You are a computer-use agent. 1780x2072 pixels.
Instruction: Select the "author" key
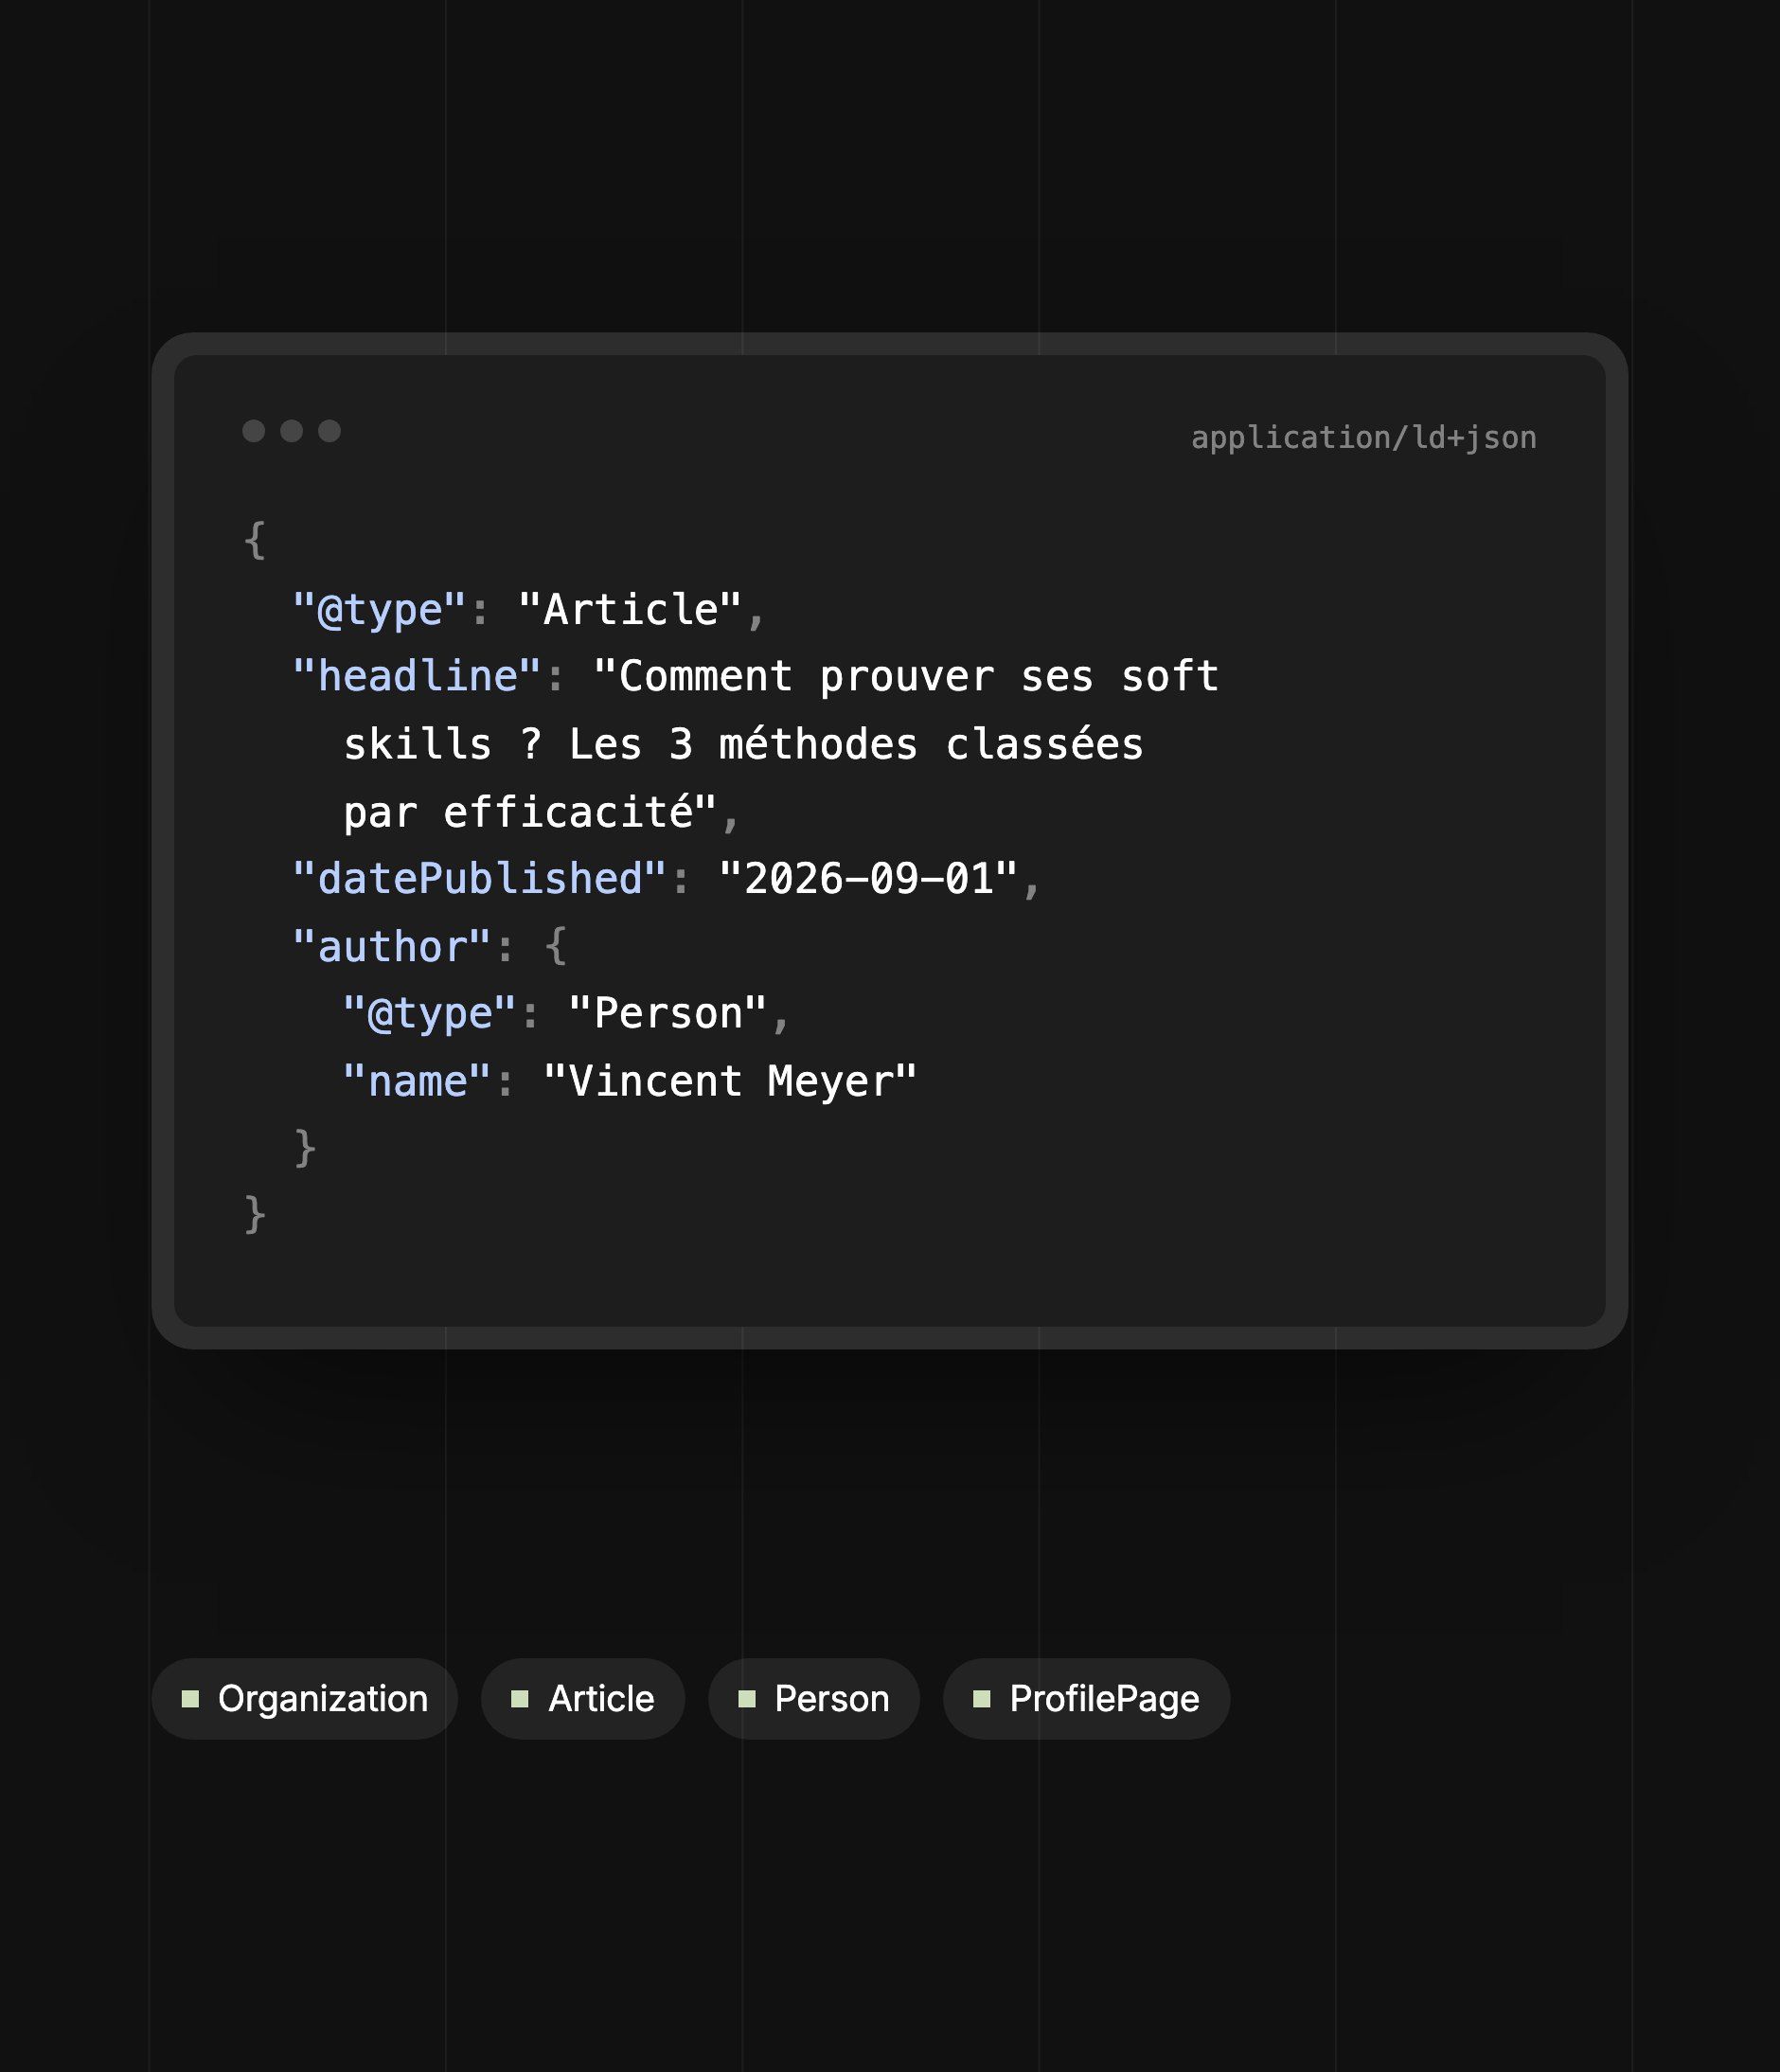391,947
